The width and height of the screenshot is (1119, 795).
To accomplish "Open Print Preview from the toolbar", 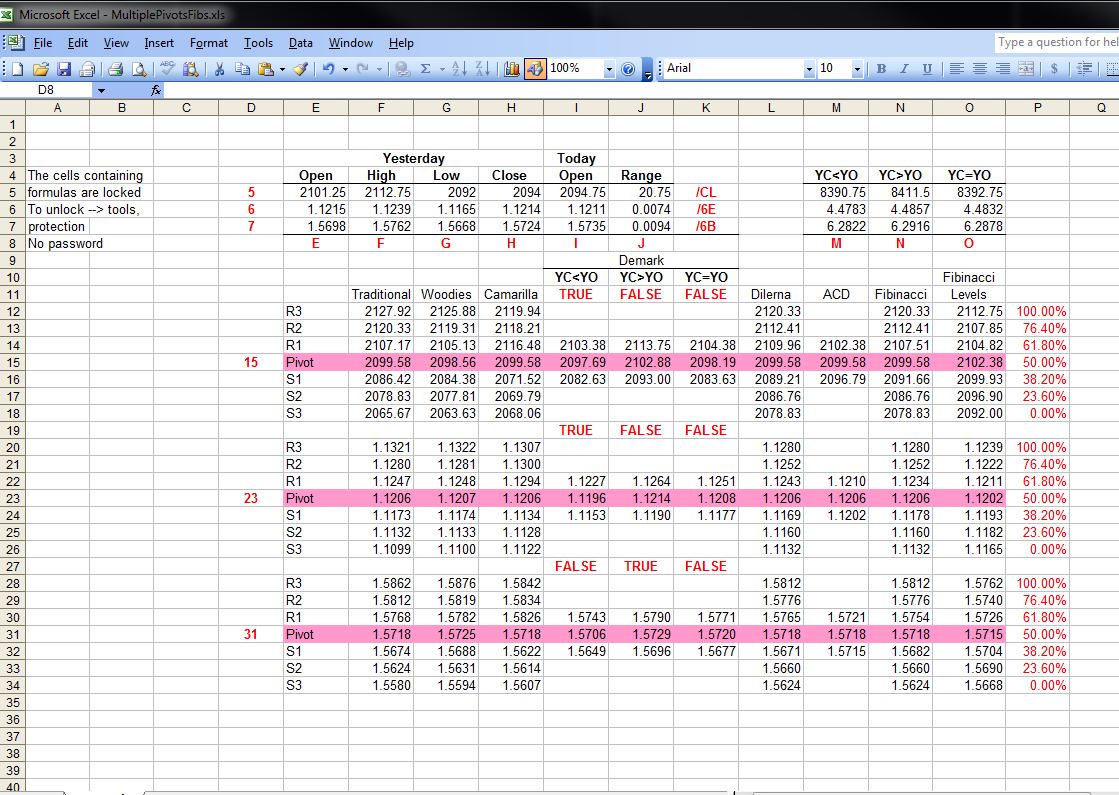I will pos(139,69).
